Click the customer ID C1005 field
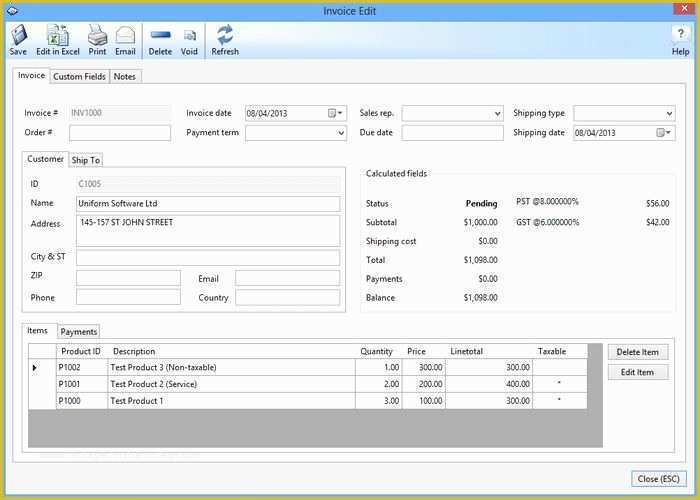The height and width of the screenshot is (500, 700). pos(208,184)
